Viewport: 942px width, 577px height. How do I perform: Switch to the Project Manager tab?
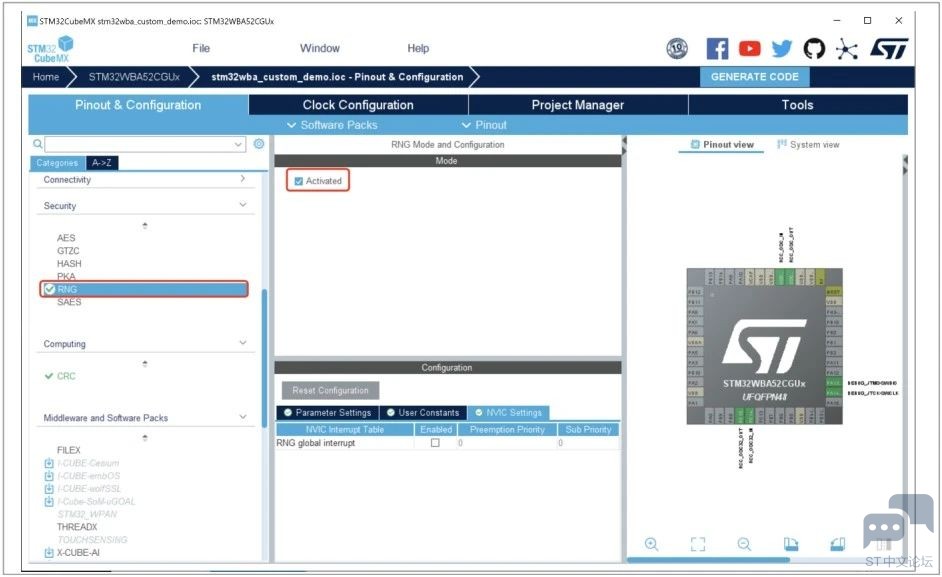click(x=578, y=105)
